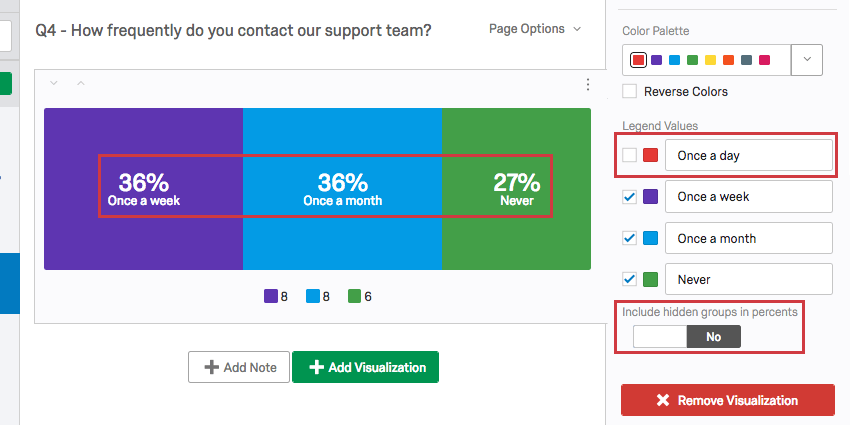Uncheck the Once a week legend checkbox
This screenshot has width=850, height=425.
coord(629,197)
